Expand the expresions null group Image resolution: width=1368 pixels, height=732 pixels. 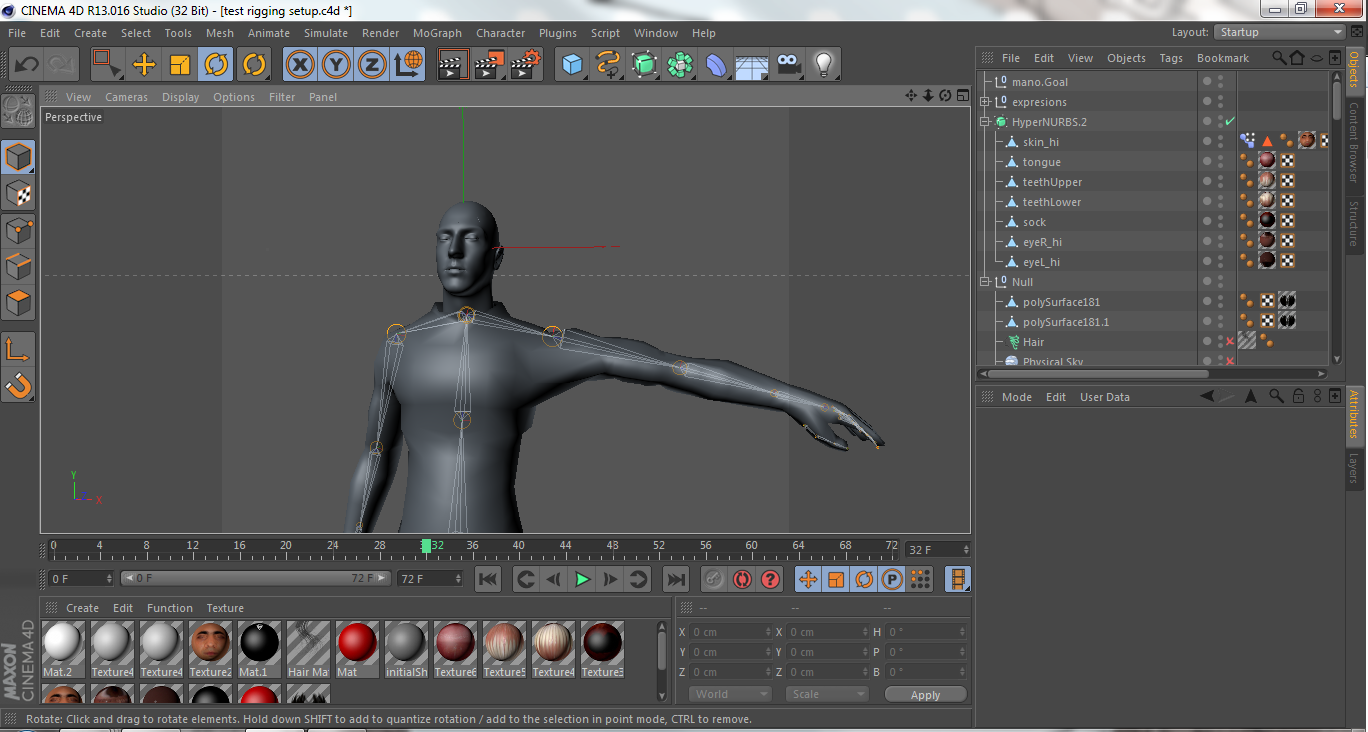tap(985, 102)
